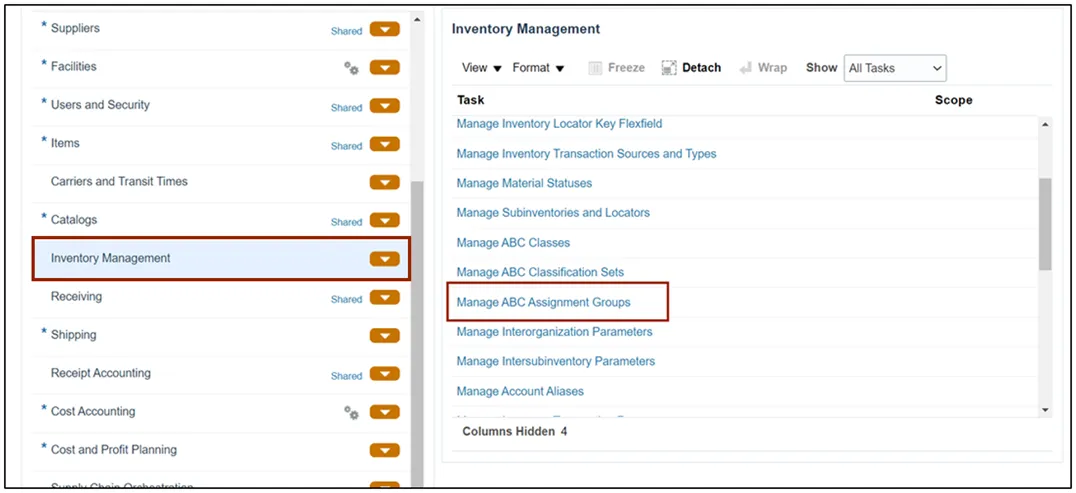1076x493 pixels.
Task: Select the Carriers and Transit Times row
Action: tap(119, 182)
